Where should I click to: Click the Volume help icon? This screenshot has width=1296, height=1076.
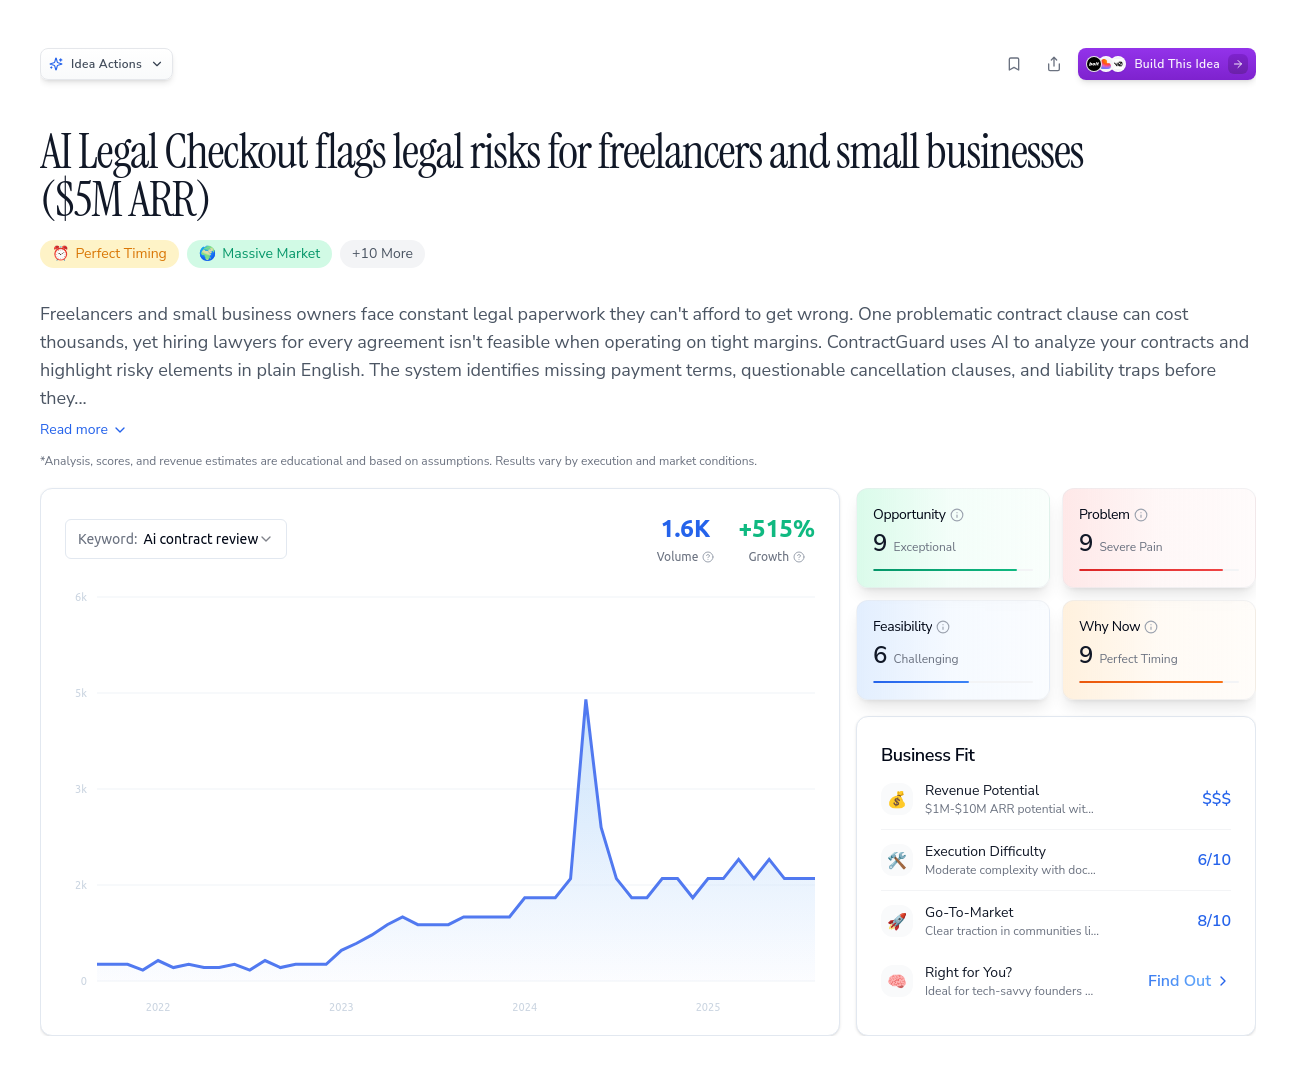[708, 557]
